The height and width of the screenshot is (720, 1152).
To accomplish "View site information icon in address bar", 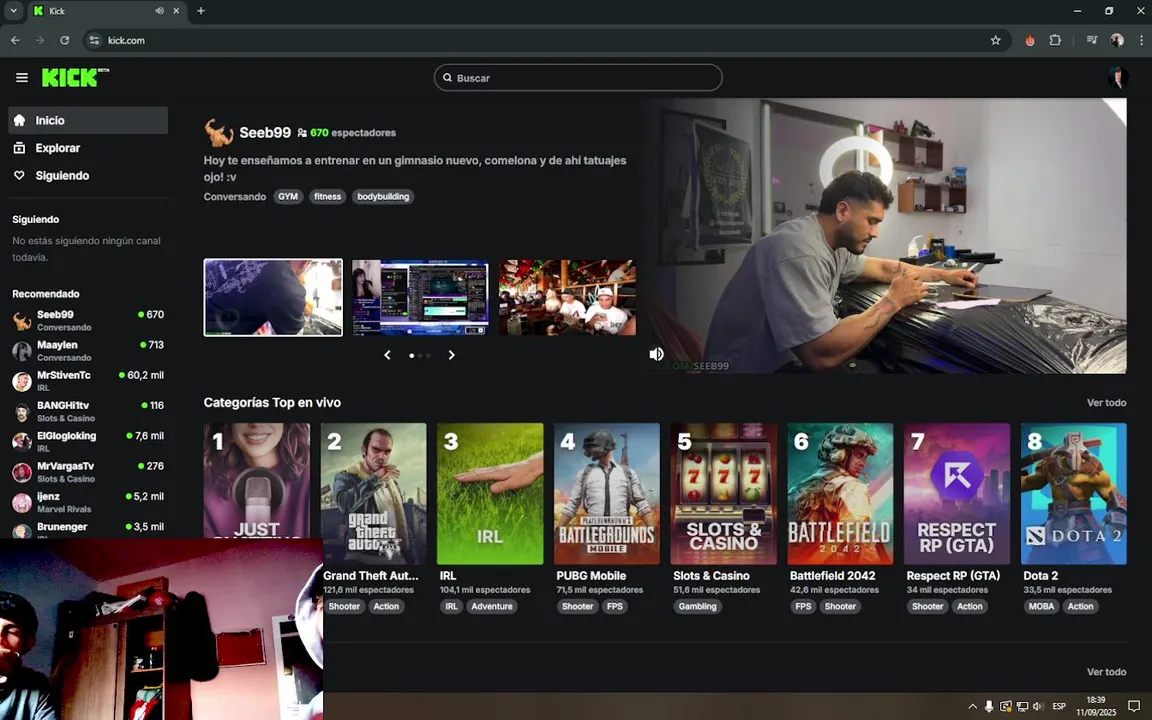I will click(x=94, y=40).
